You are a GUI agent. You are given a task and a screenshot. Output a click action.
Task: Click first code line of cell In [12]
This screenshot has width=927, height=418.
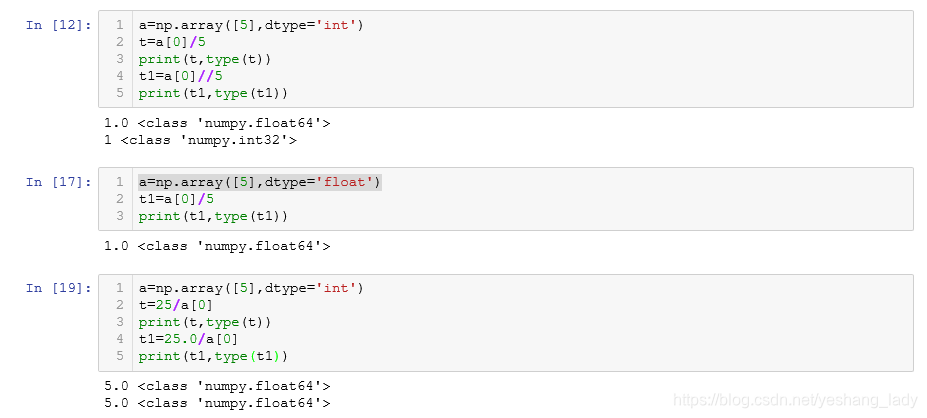pyautogui.click(x=252, y=25)
